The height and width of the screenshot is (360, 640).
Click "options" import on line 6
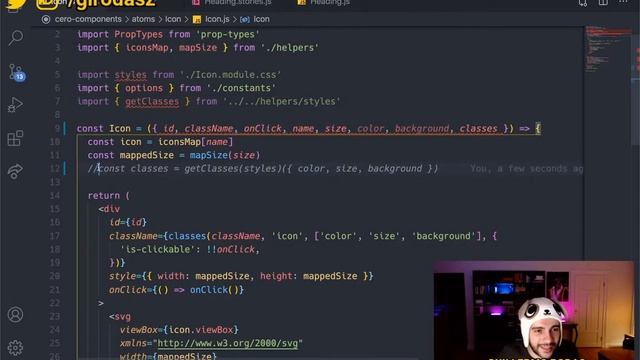pos(144,88)
